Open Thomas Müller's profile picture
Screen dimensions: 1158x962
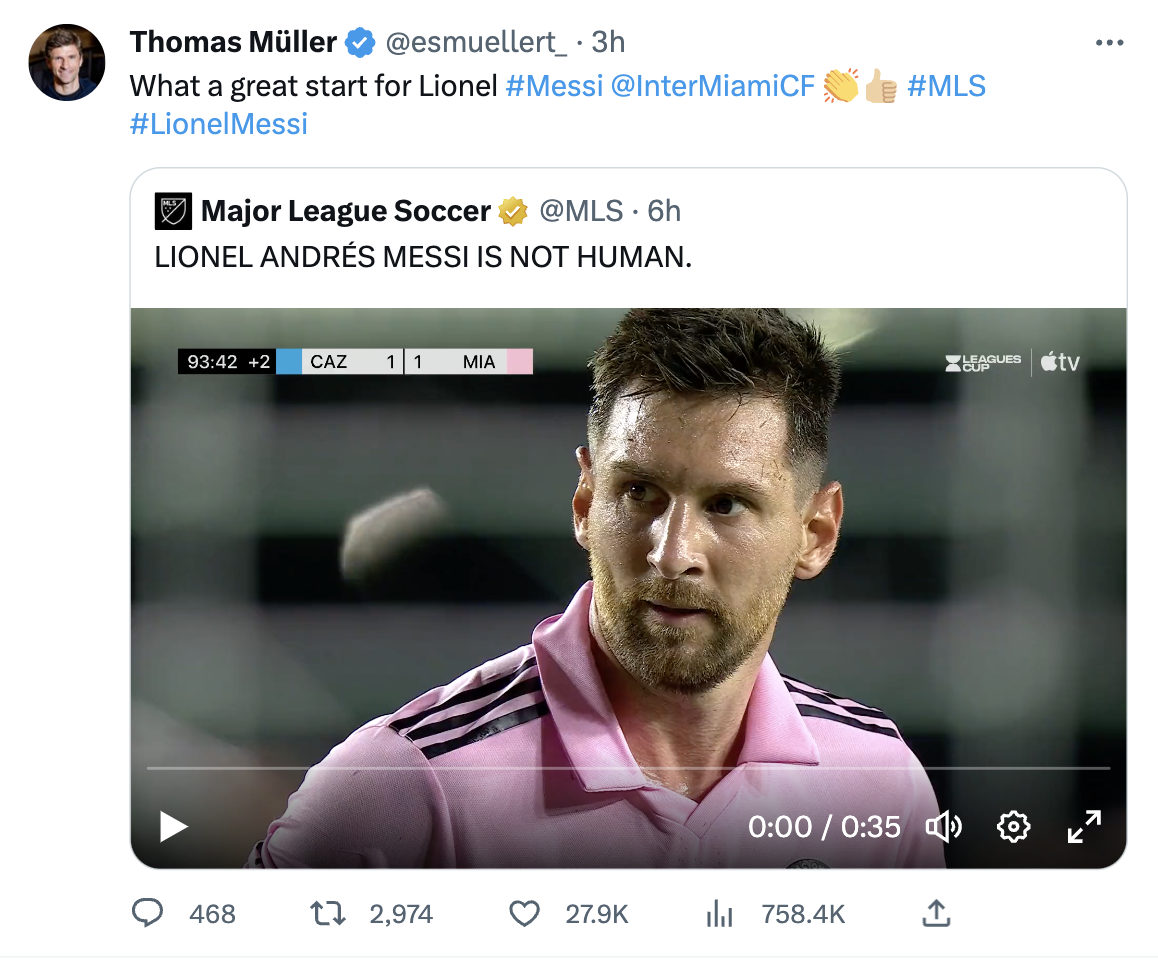pyautogui.click(x=67, y=63)
